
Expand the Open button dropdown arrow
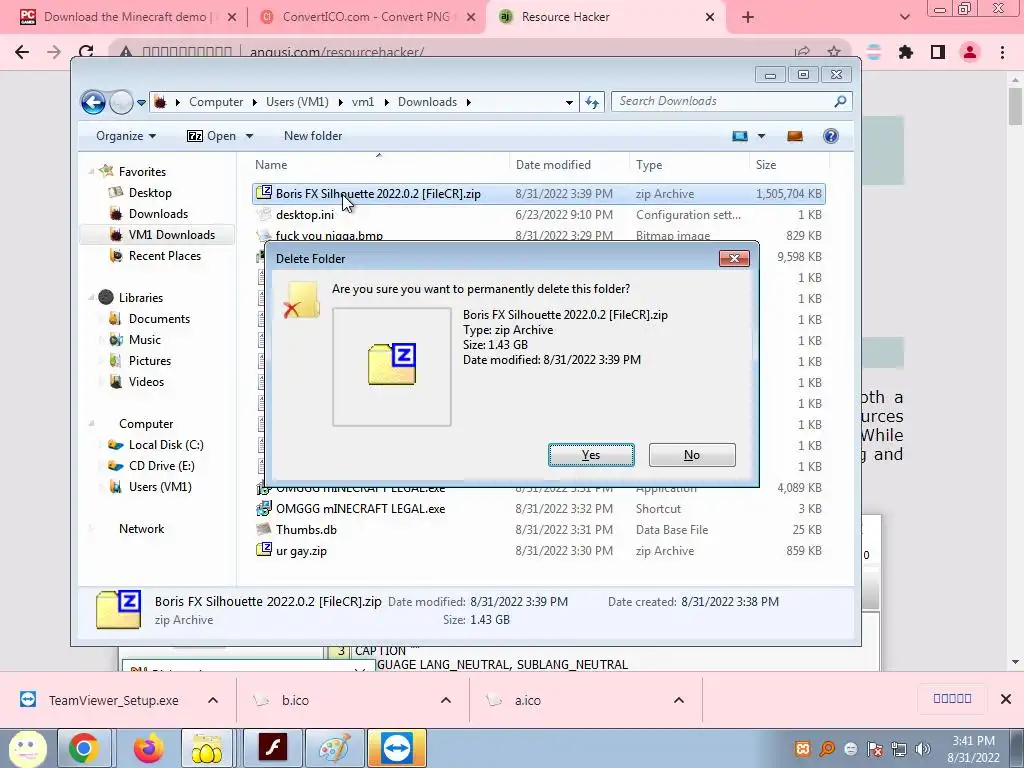249,136
